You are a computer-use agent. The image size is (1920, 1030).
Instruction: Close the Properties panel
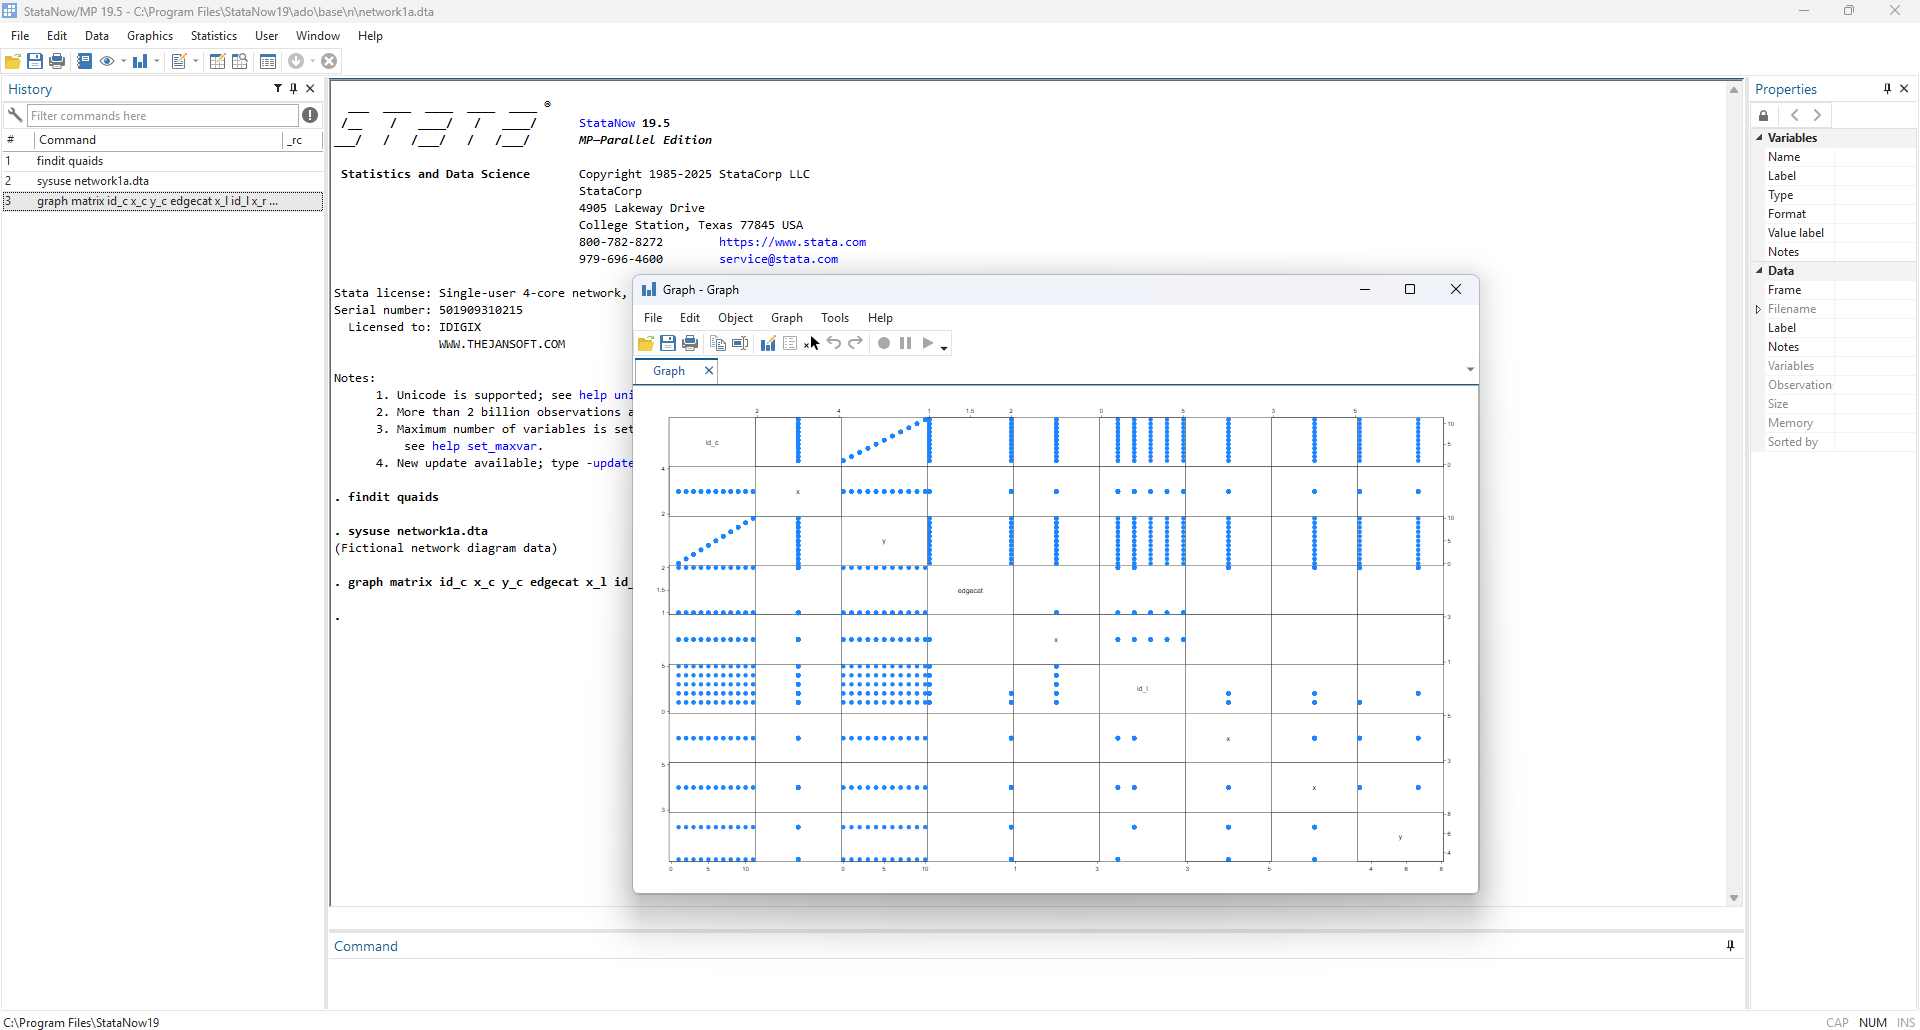tap(1904, 89)
